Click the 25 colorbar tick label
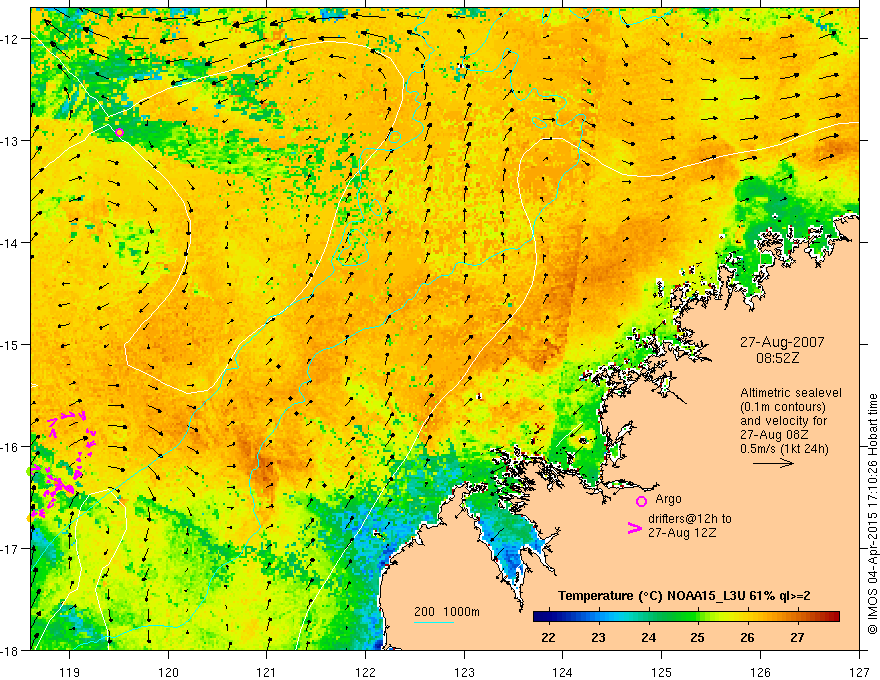This screenshot has height=680, width=880. [698, 637]
